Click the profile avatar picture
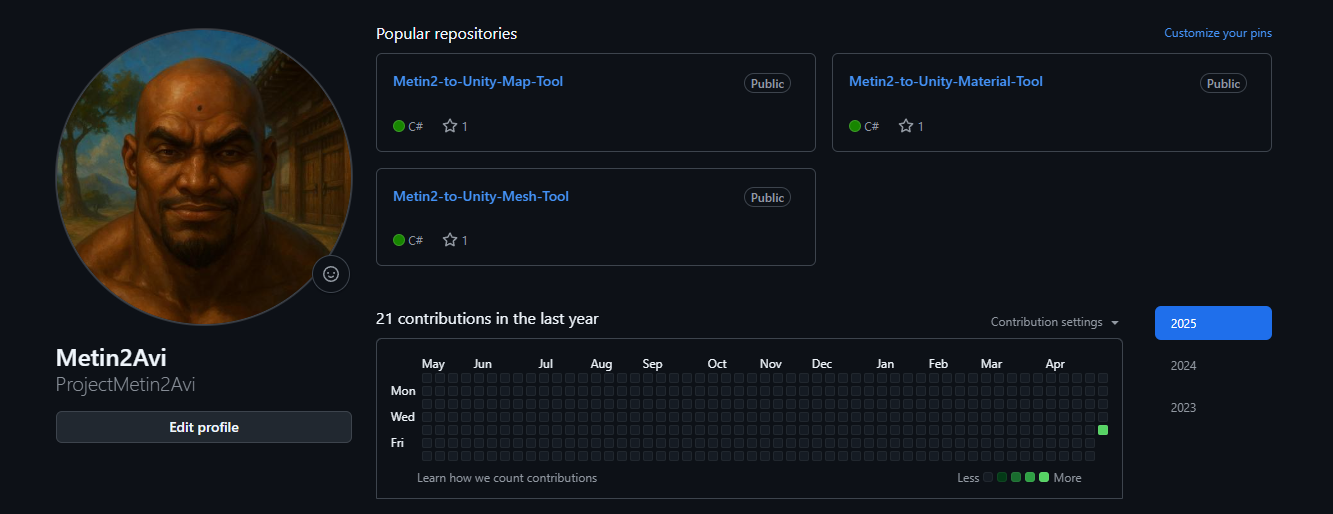Image resolution: width=1333 pixels, height=514 pixels. pos(204,176)
